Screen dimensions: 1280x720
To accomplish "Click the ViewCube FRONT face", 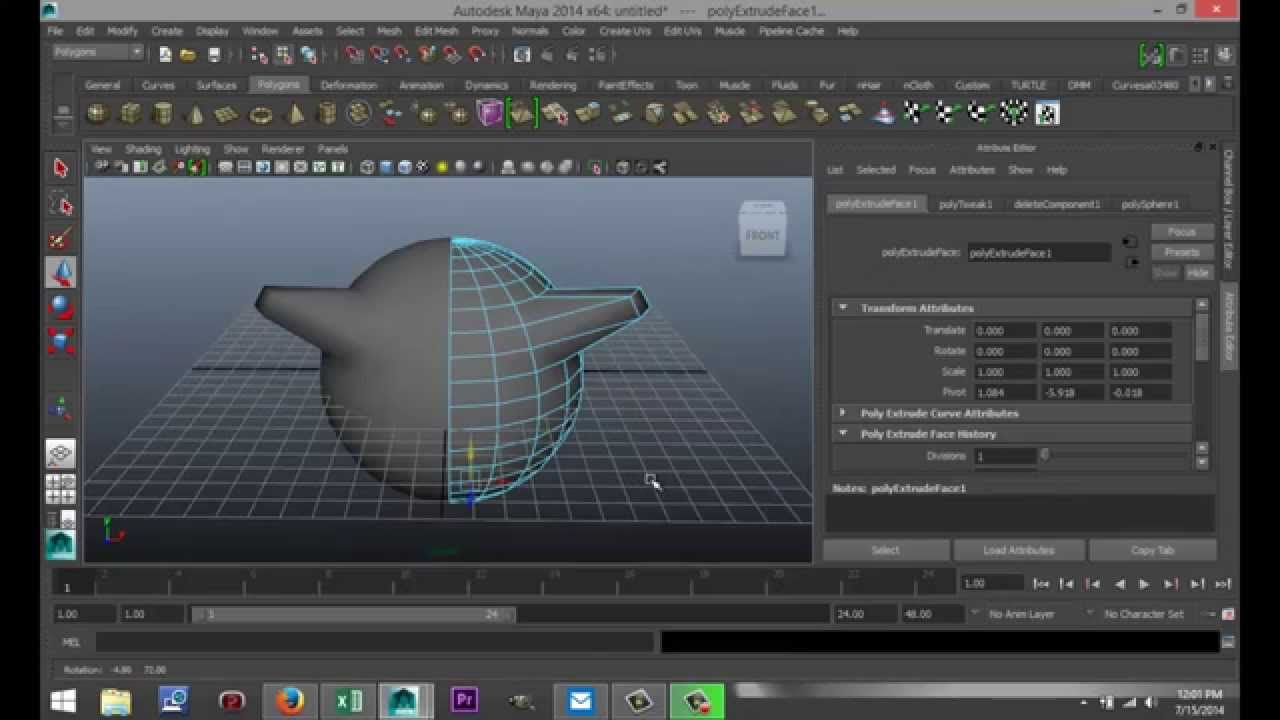I will pyautogui.click(x=762, y=234).
